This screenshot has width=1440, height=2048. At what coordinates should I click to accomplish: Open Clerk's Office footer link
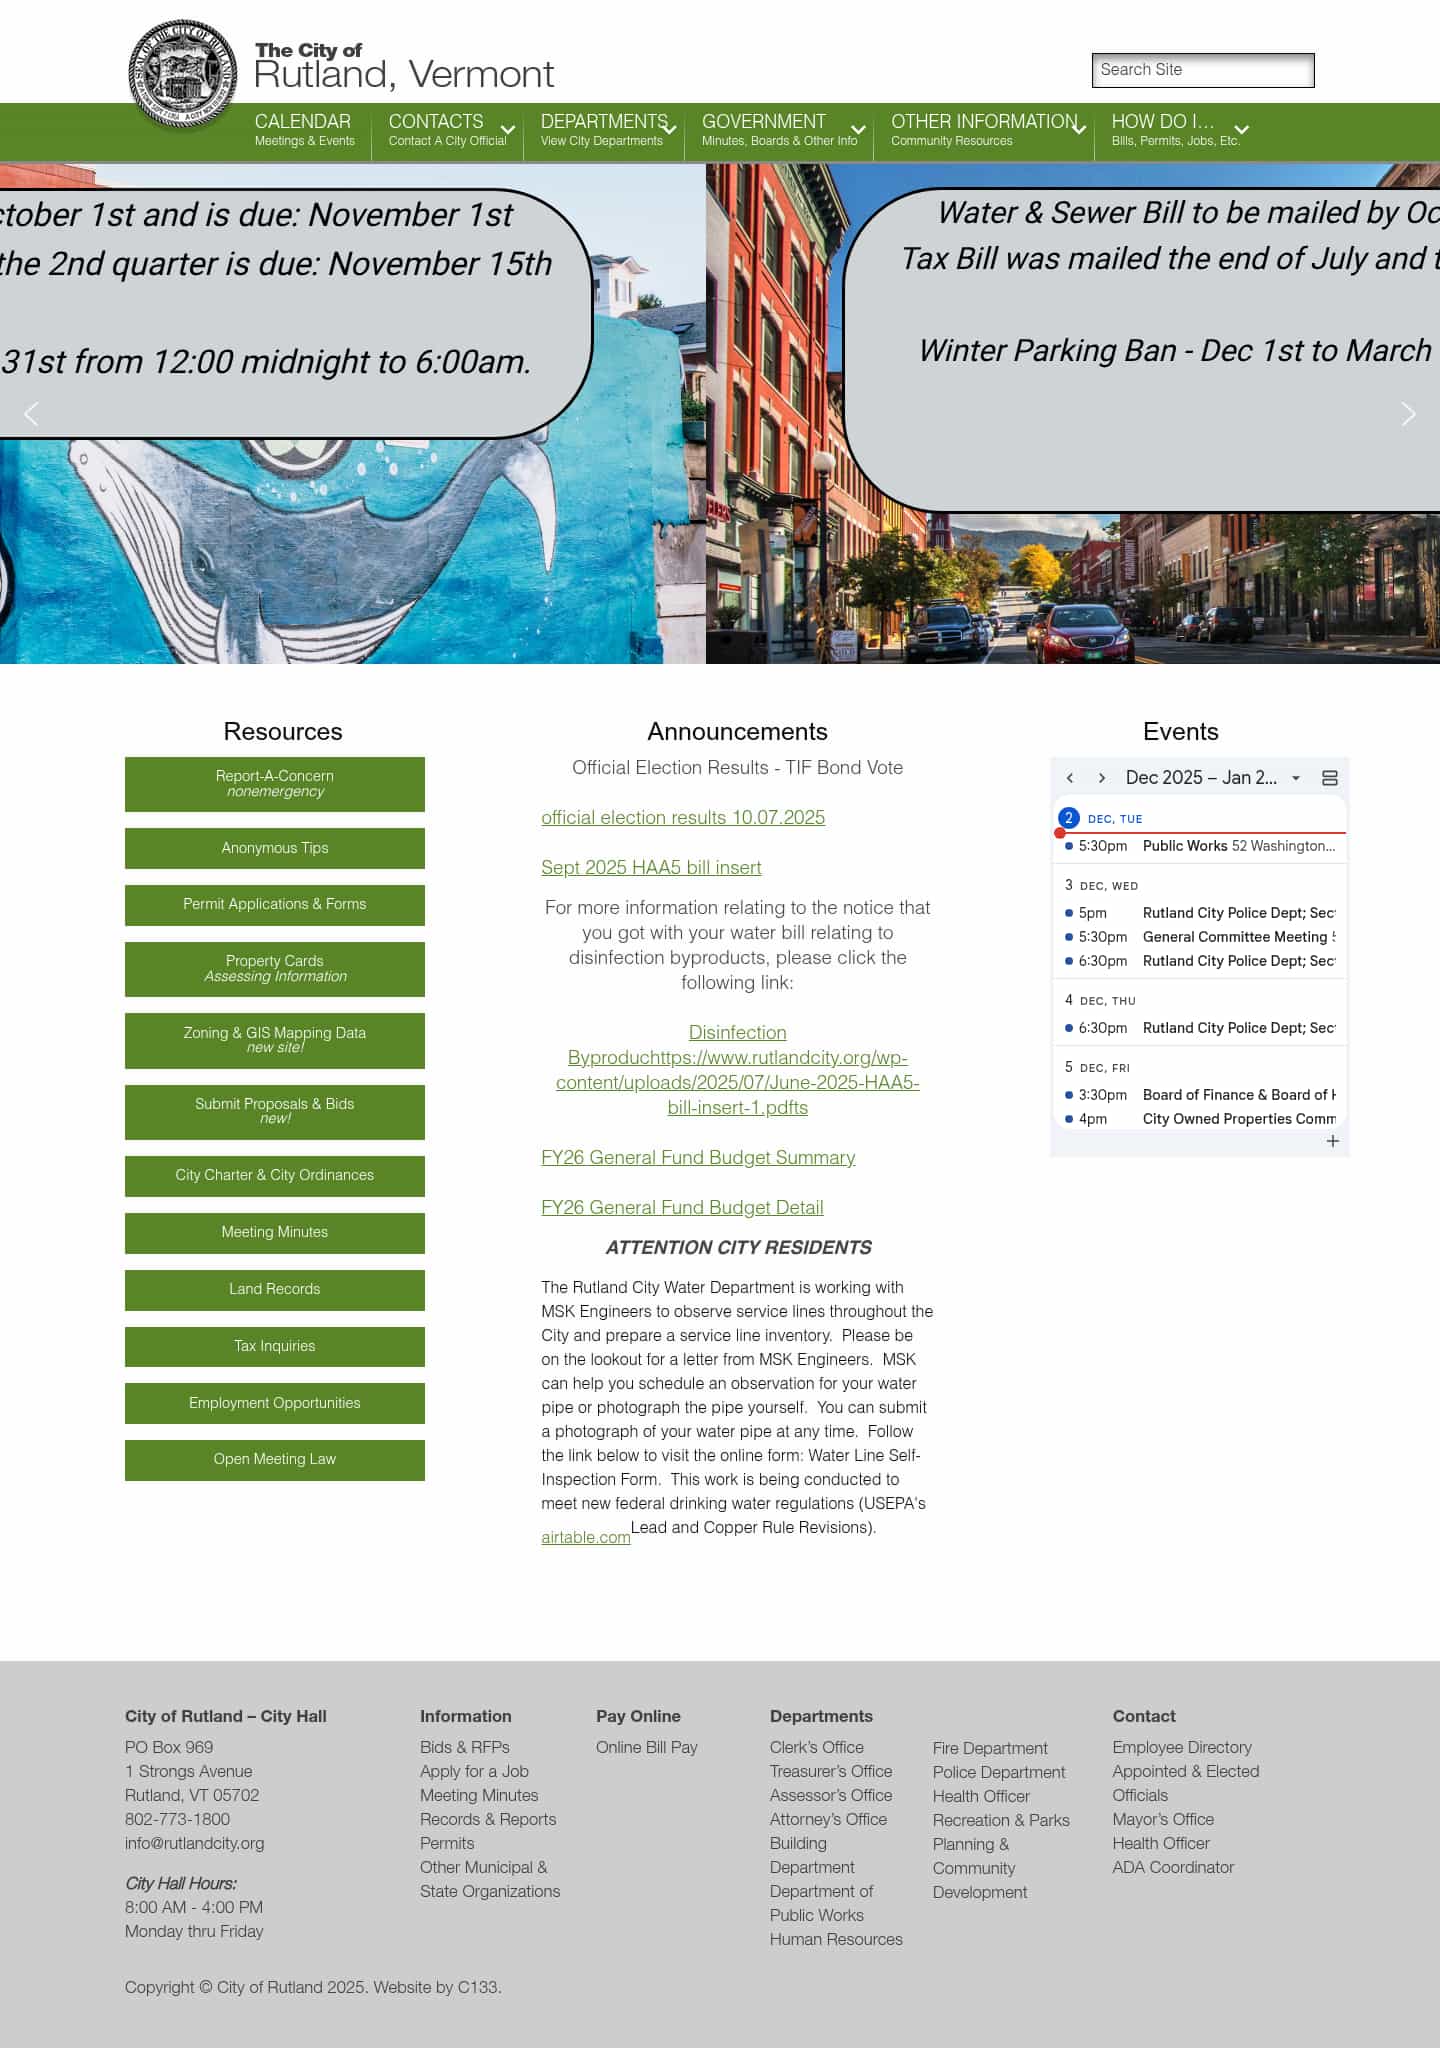tap(817, 1747)
